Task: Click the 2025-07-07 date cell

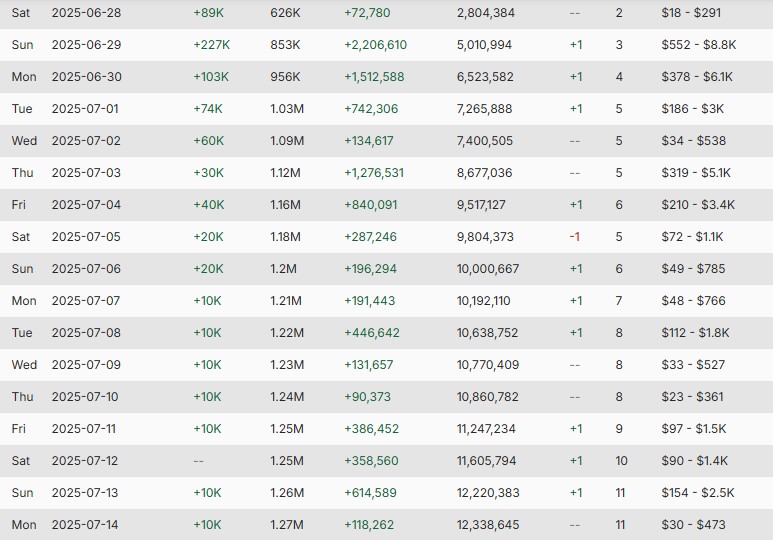Action: (x=86, y=301)
